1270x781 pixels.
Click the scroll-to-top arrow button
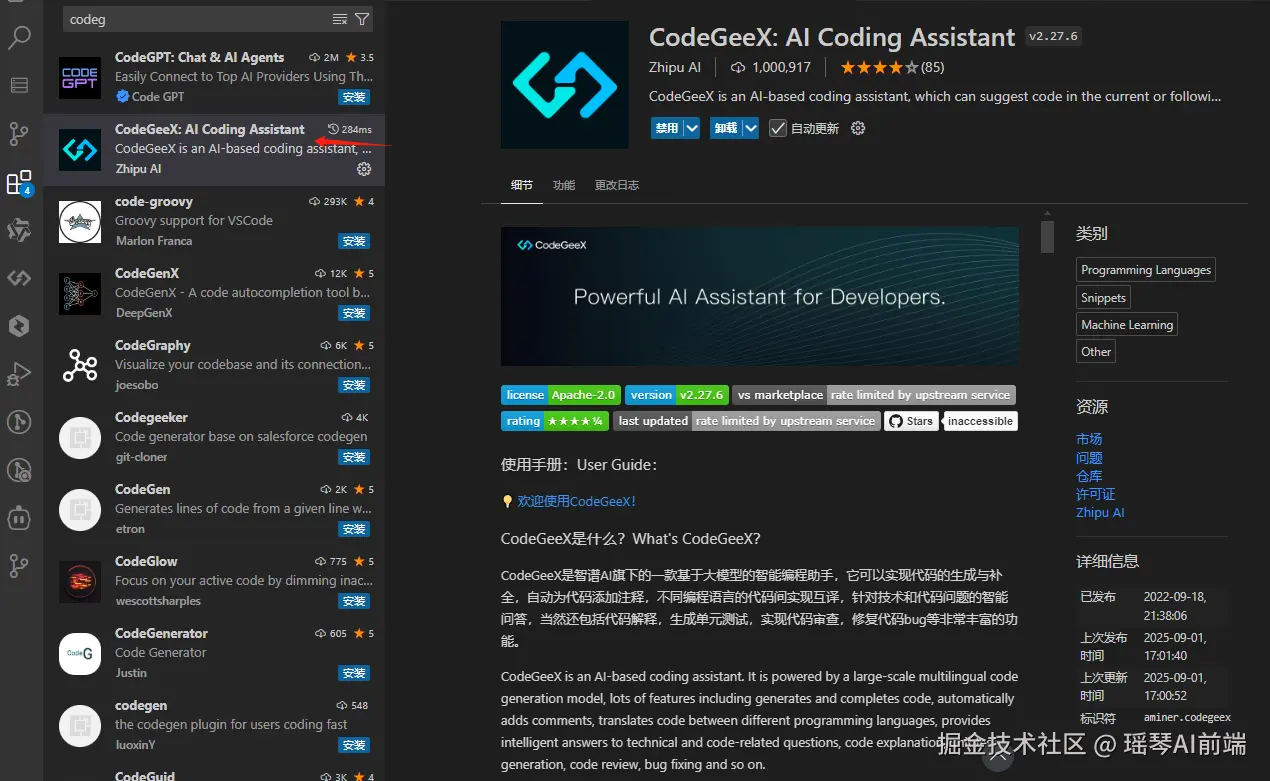click(998, 757)
